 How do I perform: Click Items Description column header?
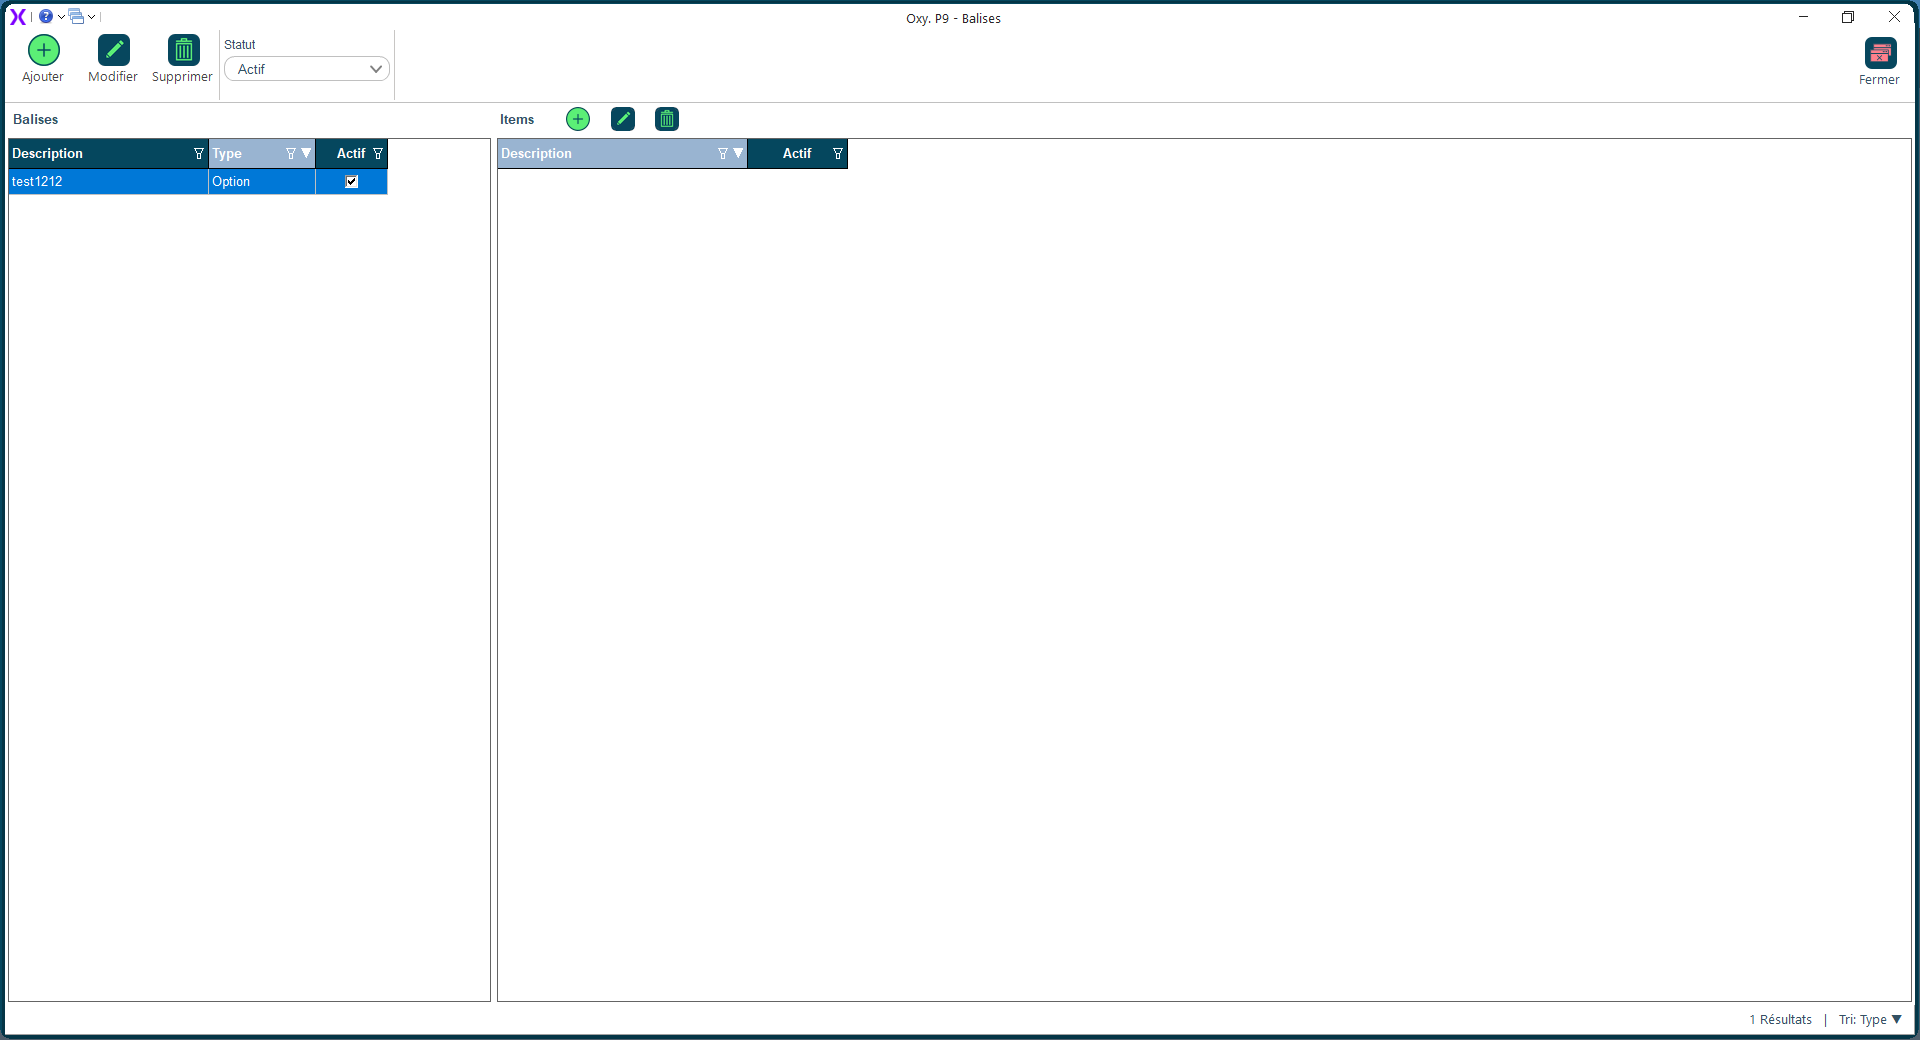click(x=622, y=153)
